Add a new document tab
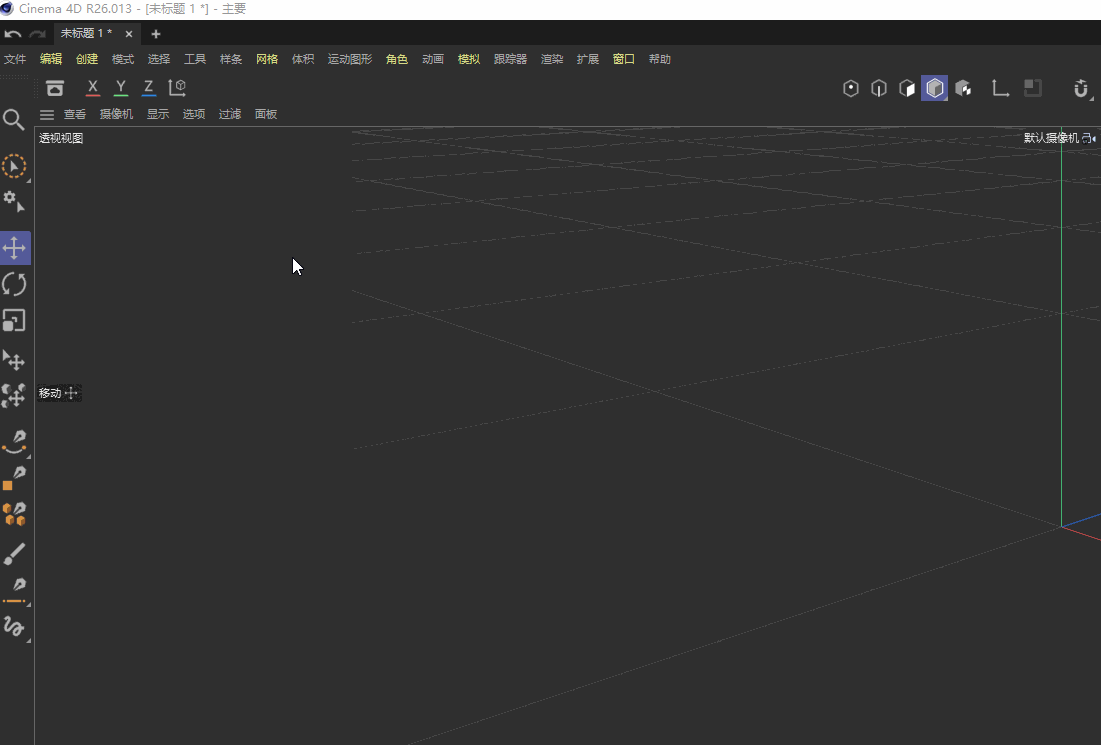1101x745 pixels. click(x=156, y=34)
